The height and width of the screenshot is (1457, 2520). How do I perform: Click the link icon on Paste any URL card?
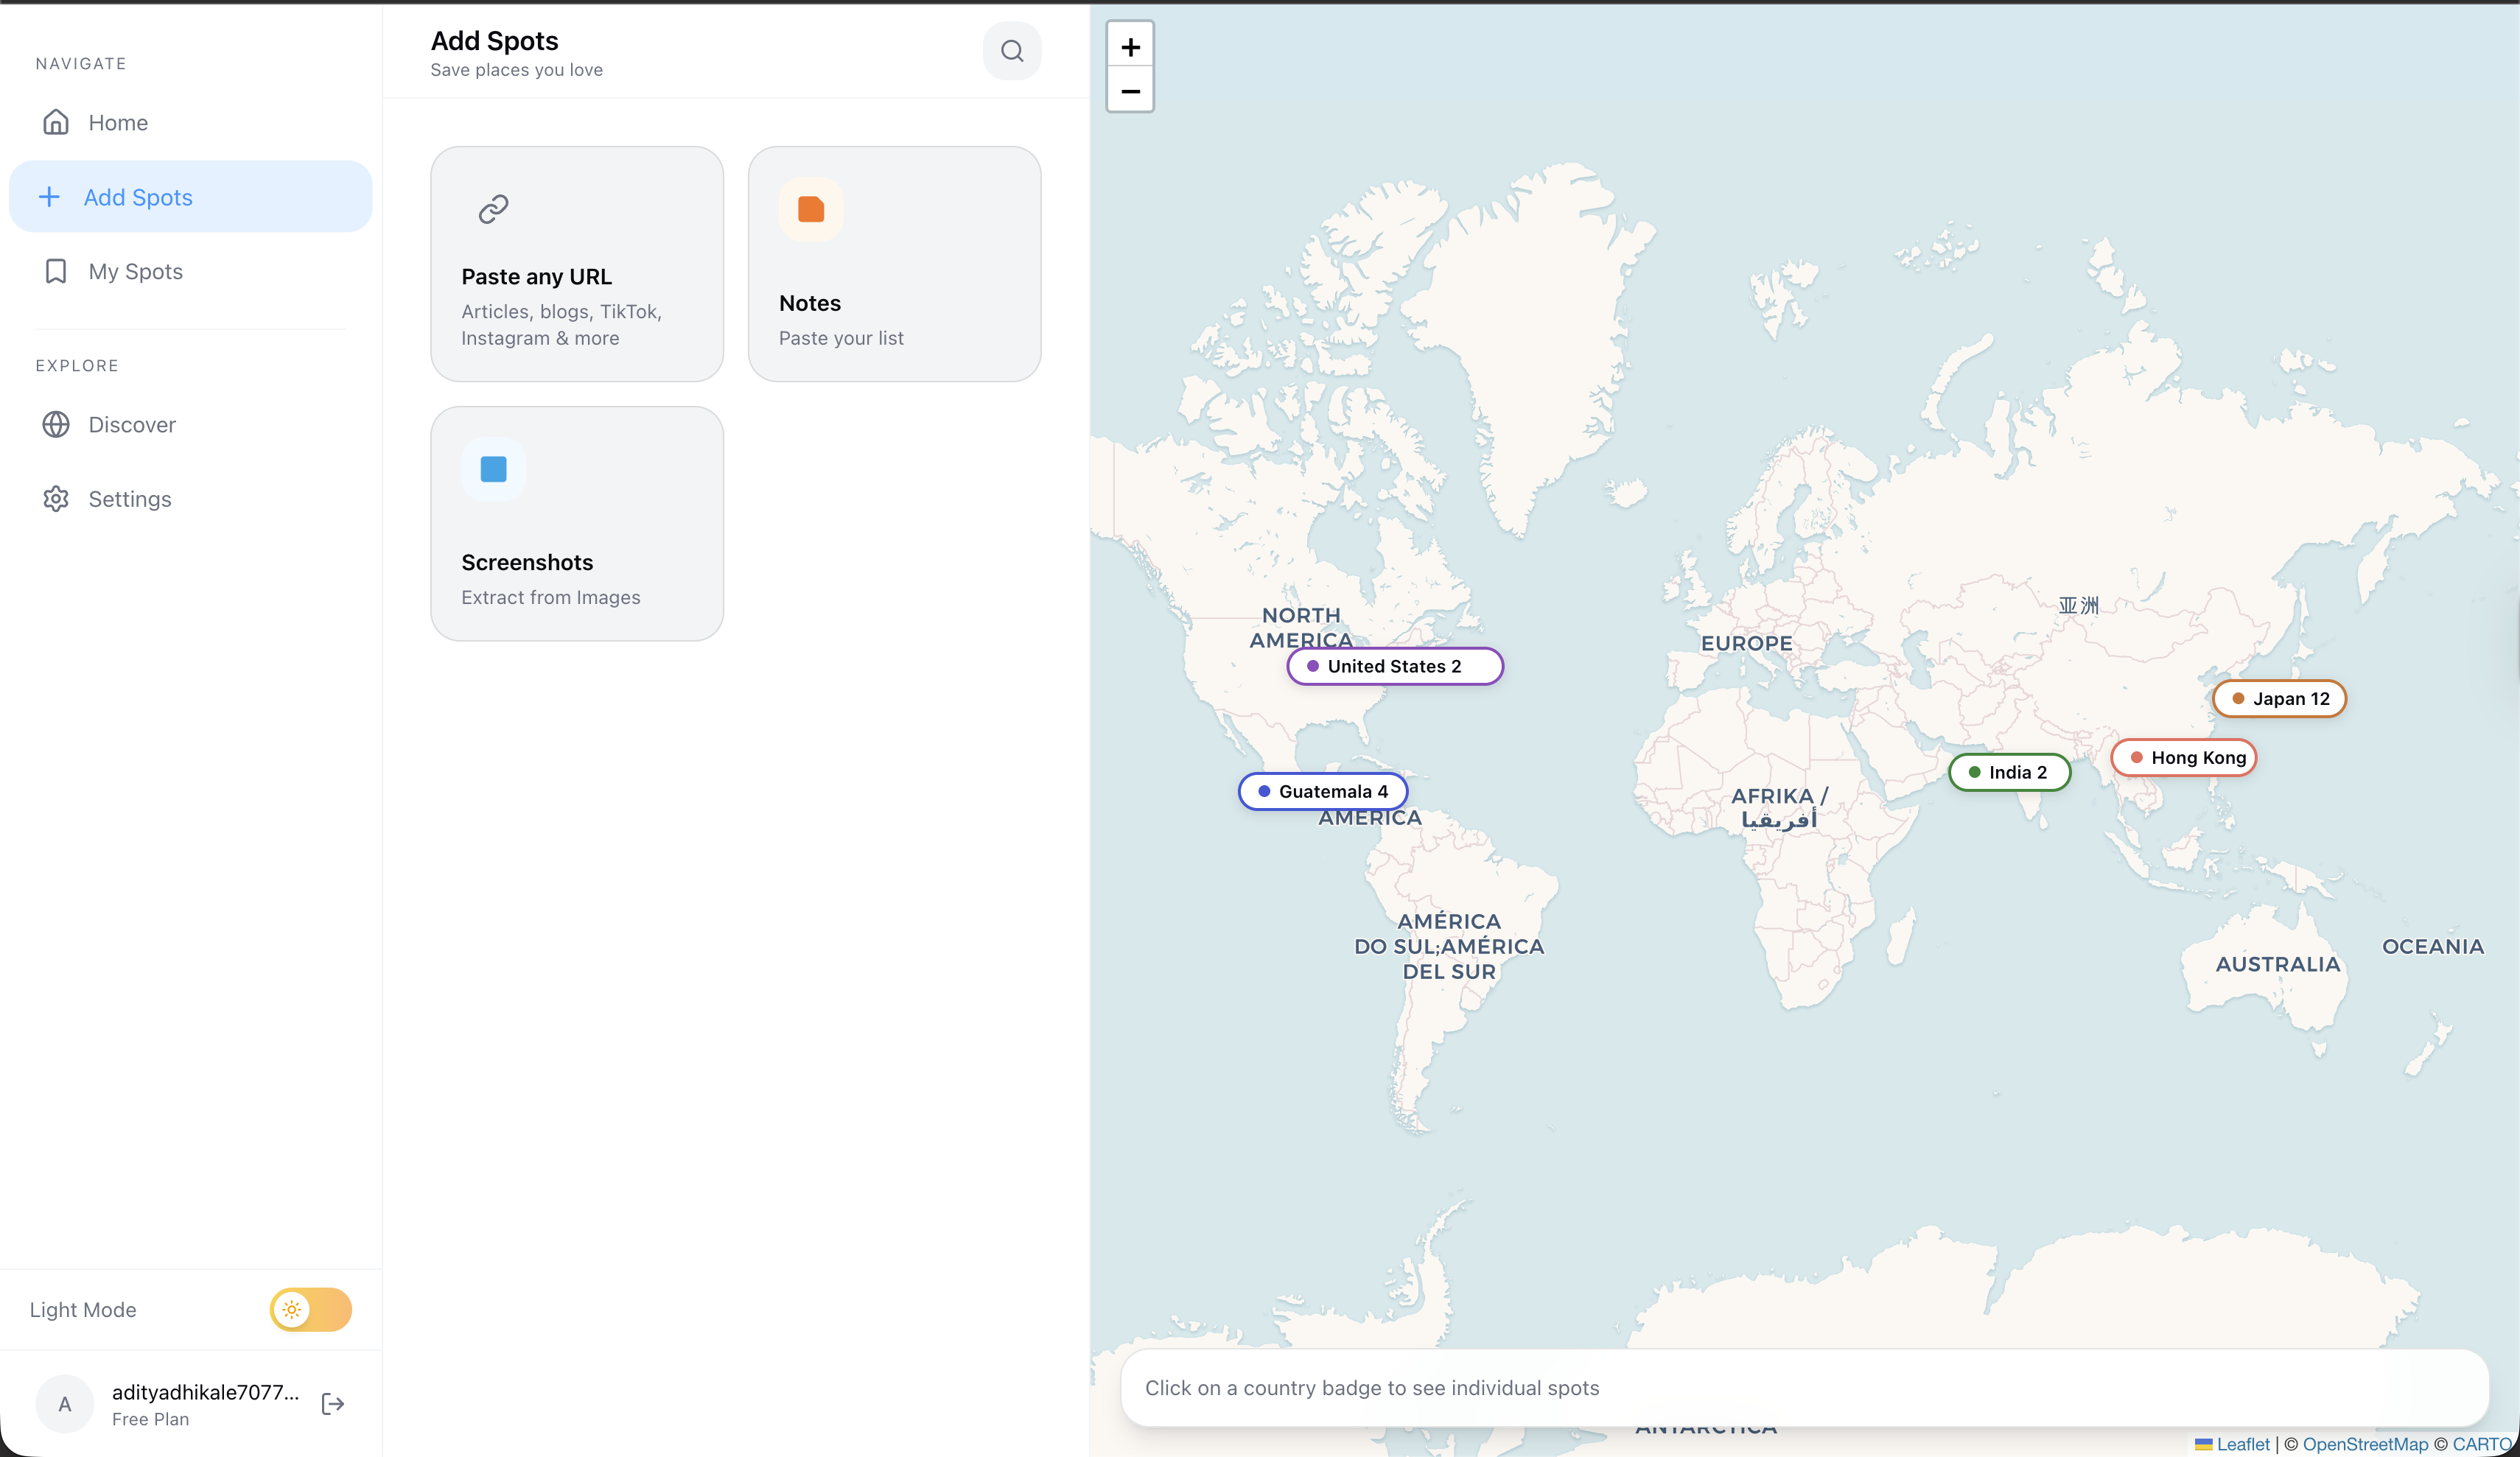(x=493, y=208)
